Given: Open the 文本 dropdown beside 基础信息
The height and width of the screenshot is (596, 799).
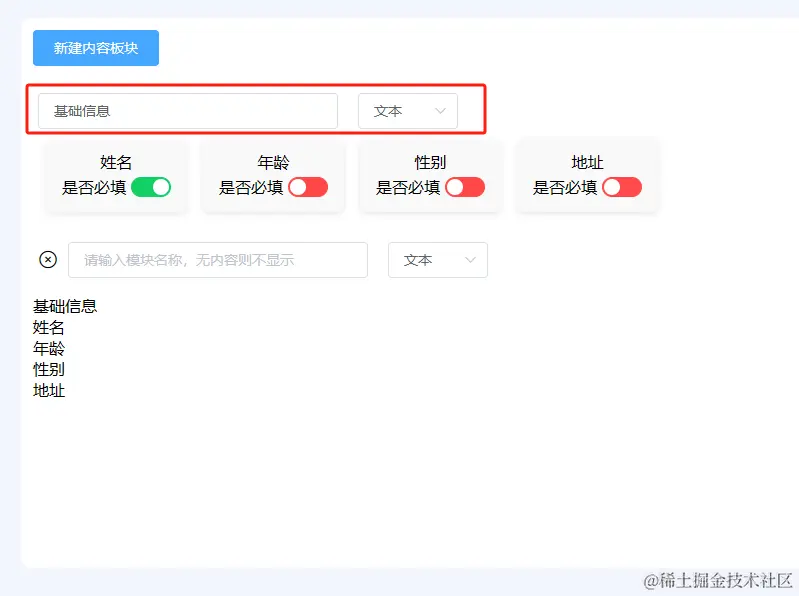Looking at the screenshot, I should [408, 111].
